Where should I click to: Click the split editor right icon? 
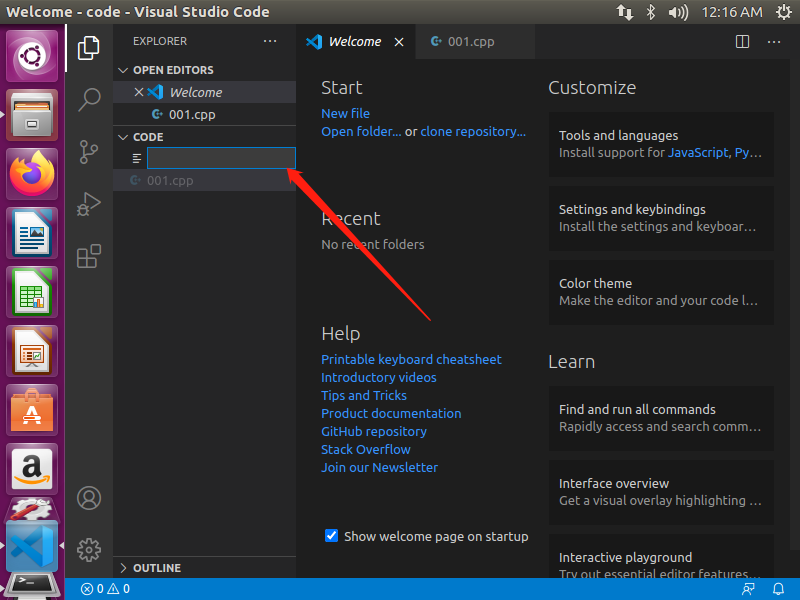click(x=742, y=42)
